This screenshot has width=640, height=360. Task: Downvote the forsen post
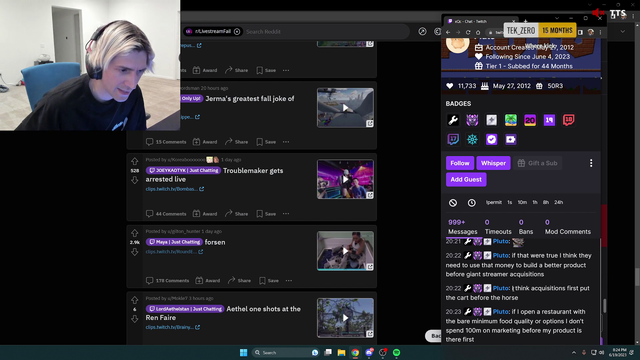[135, 252]
